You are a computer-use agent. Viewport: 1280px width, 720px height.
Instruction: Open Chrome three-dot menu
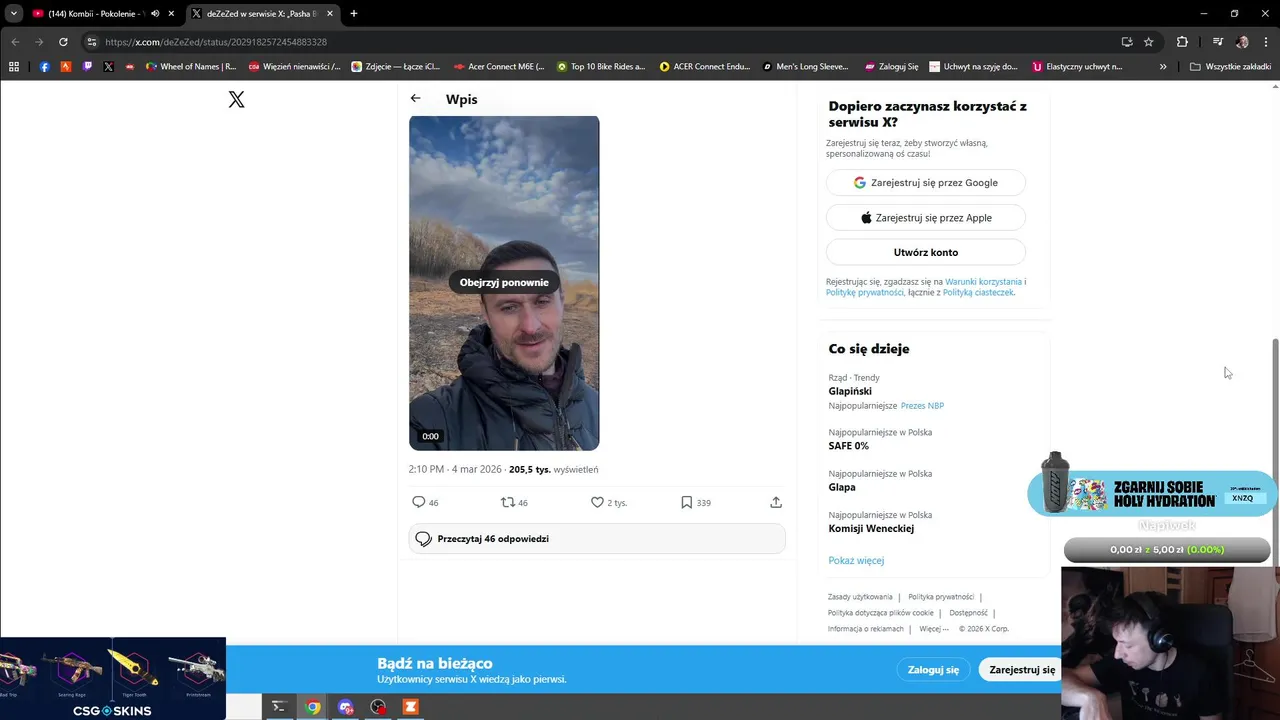tap(1266, 42)
